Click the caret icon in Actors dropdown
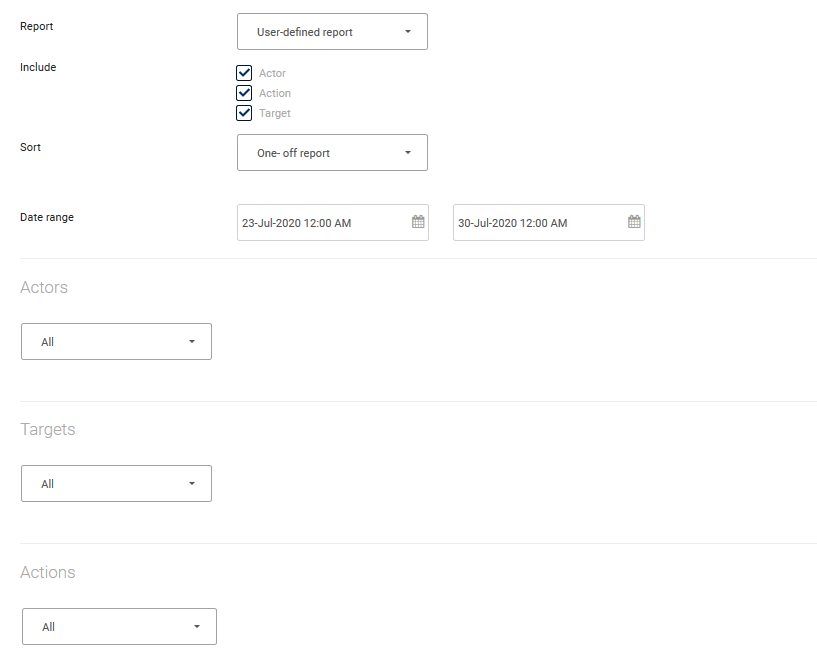The height and width of the screenshot is (664, 817). [192, 342]
